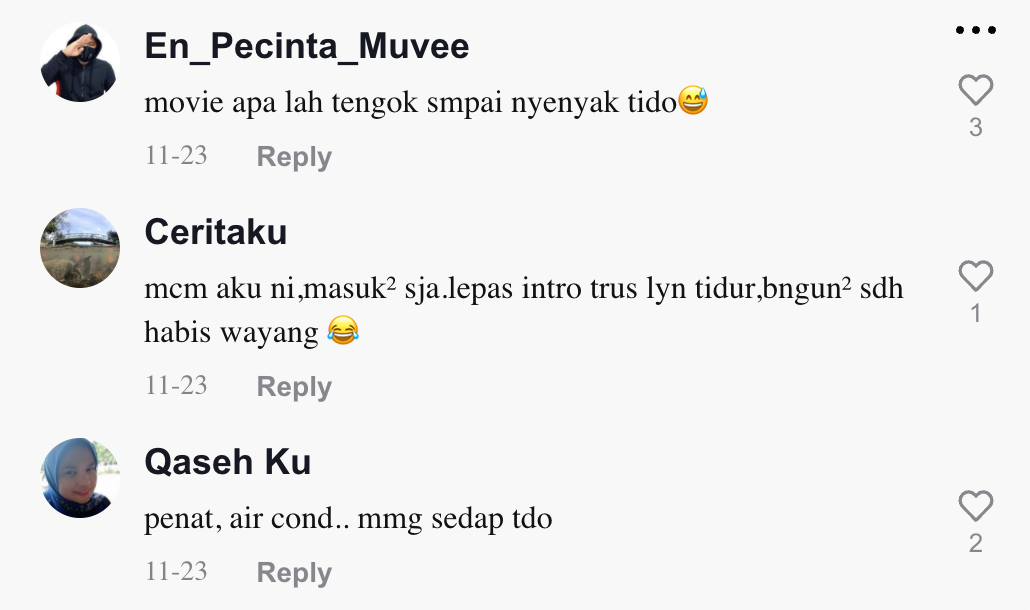Viewport: 1030px width, 610px height.
Task: Go to the Ceritaku username link
Action: click(216, 232)
